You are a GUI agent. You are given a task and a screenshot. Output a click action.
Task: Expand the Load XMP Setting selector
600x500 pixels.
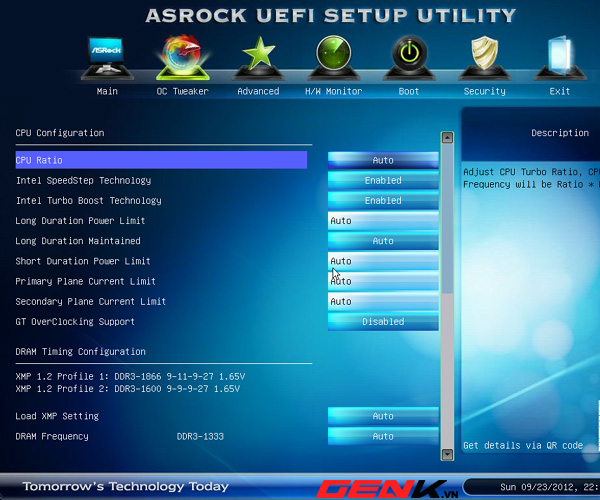tap(383, 416)
